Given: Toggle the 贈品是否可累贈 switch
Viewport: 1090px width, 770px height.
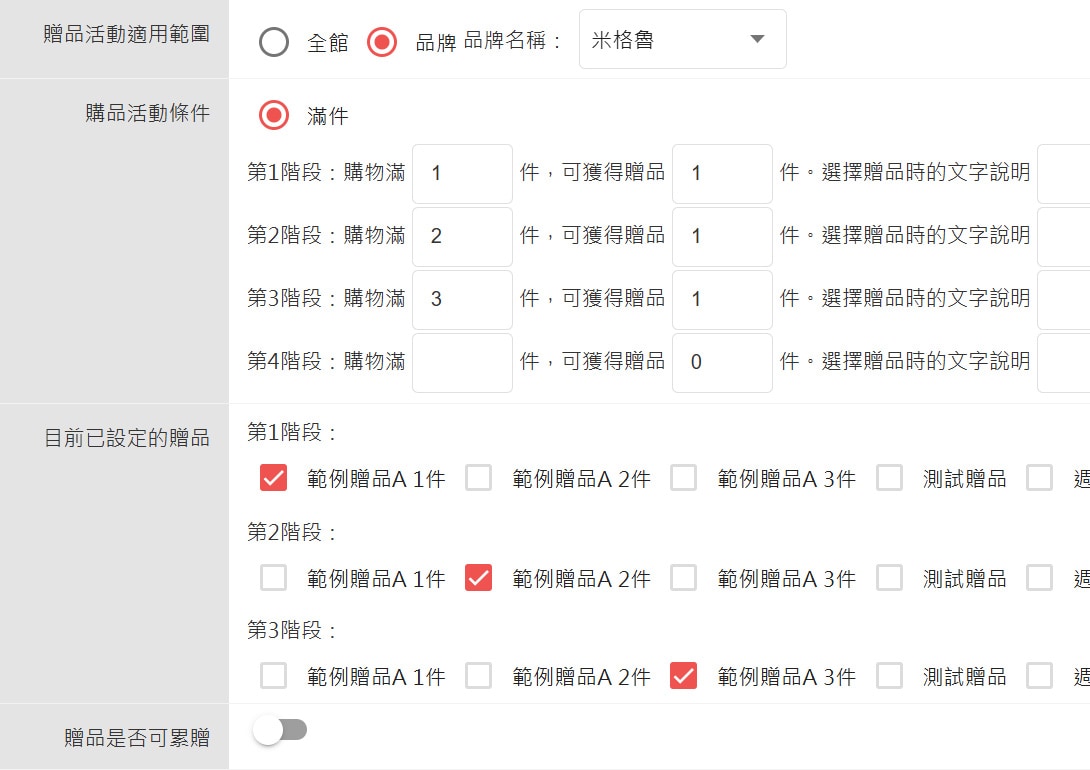Looking at the screenshot, I should (x=280, y=730).
